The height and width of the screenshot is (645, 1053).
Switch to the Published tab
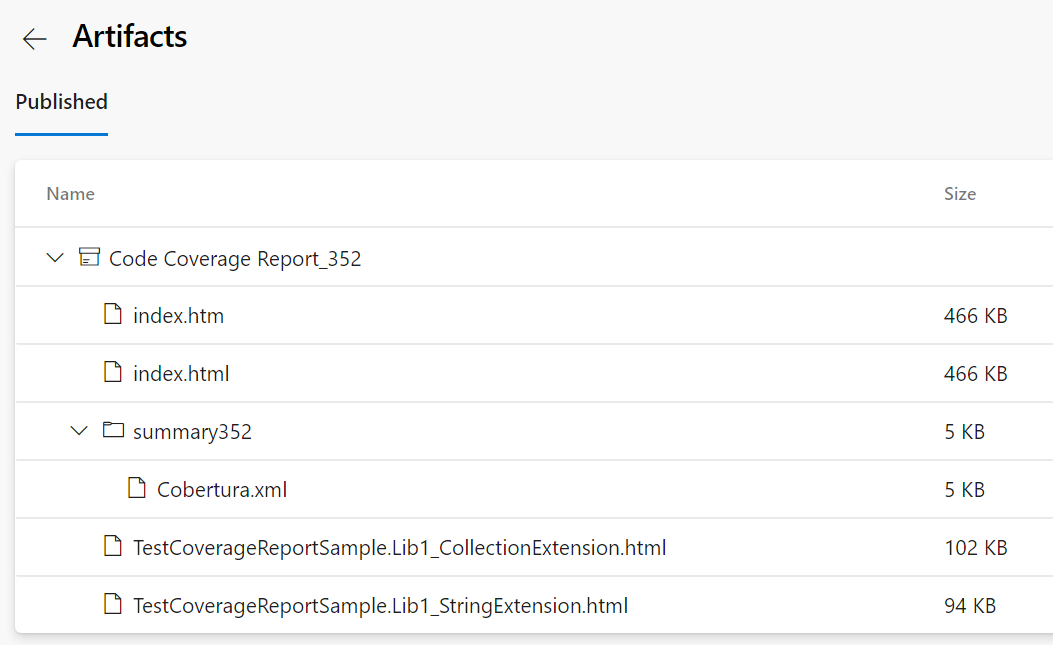click(62, 102)
